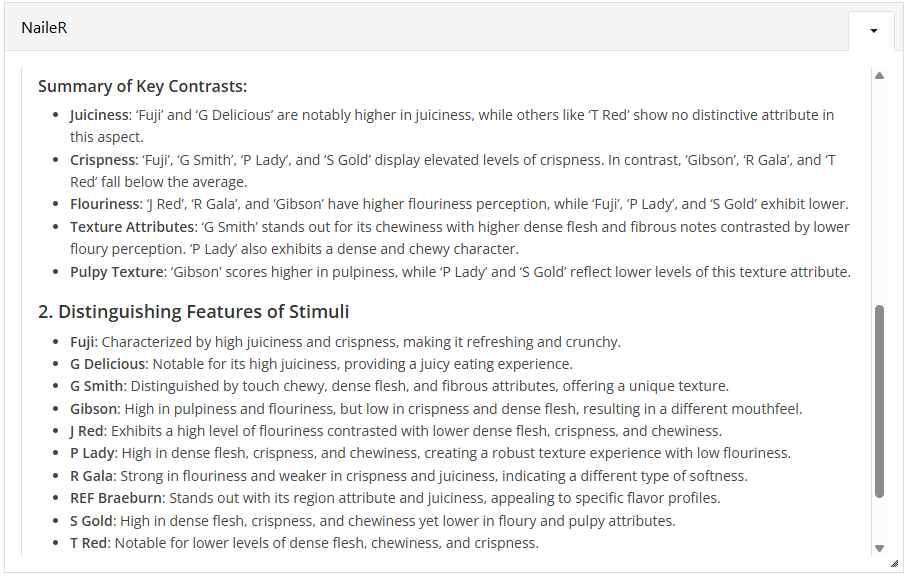The height and width of the screenshot is (577, 908).
Task: Click the resize grip at the panel corner
Action: point(895,563)
